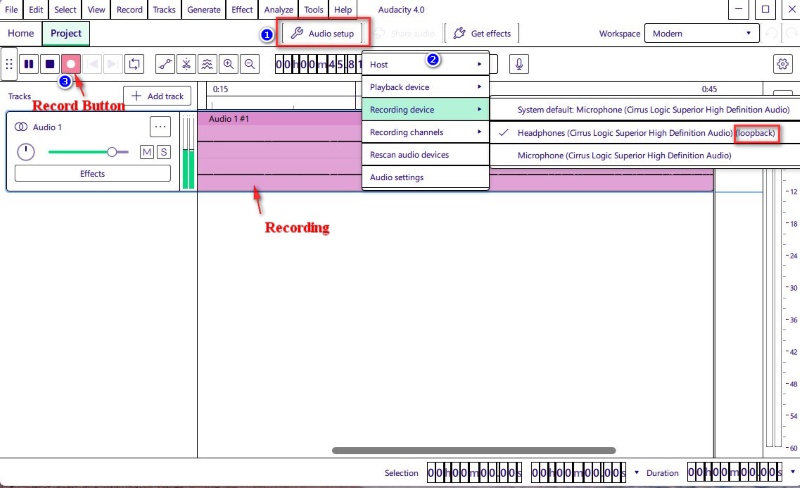Click the microphone record meter icon
The image size is (800, 488).
pyautogui.click(x=519, y=64)
